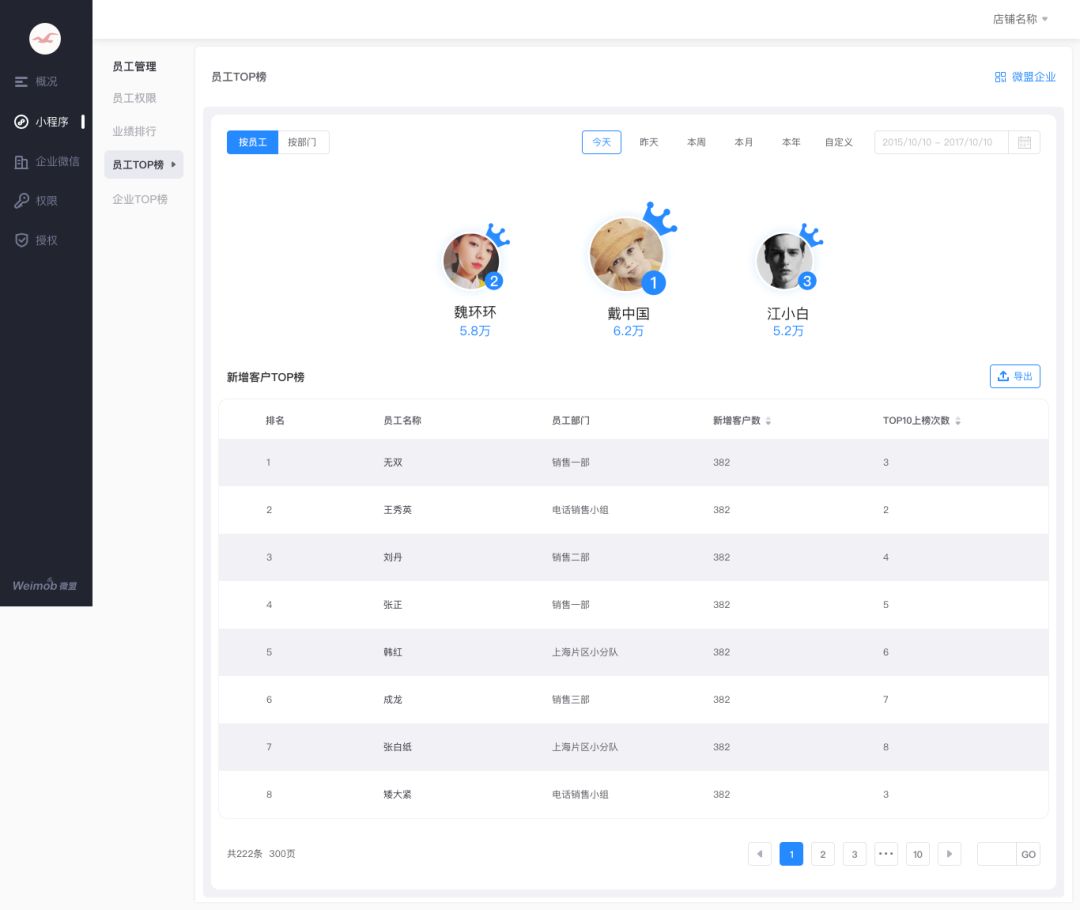Switch to 按员工 view
Viewport: 1080px width, 910px height.
click(x=252, y=142)
